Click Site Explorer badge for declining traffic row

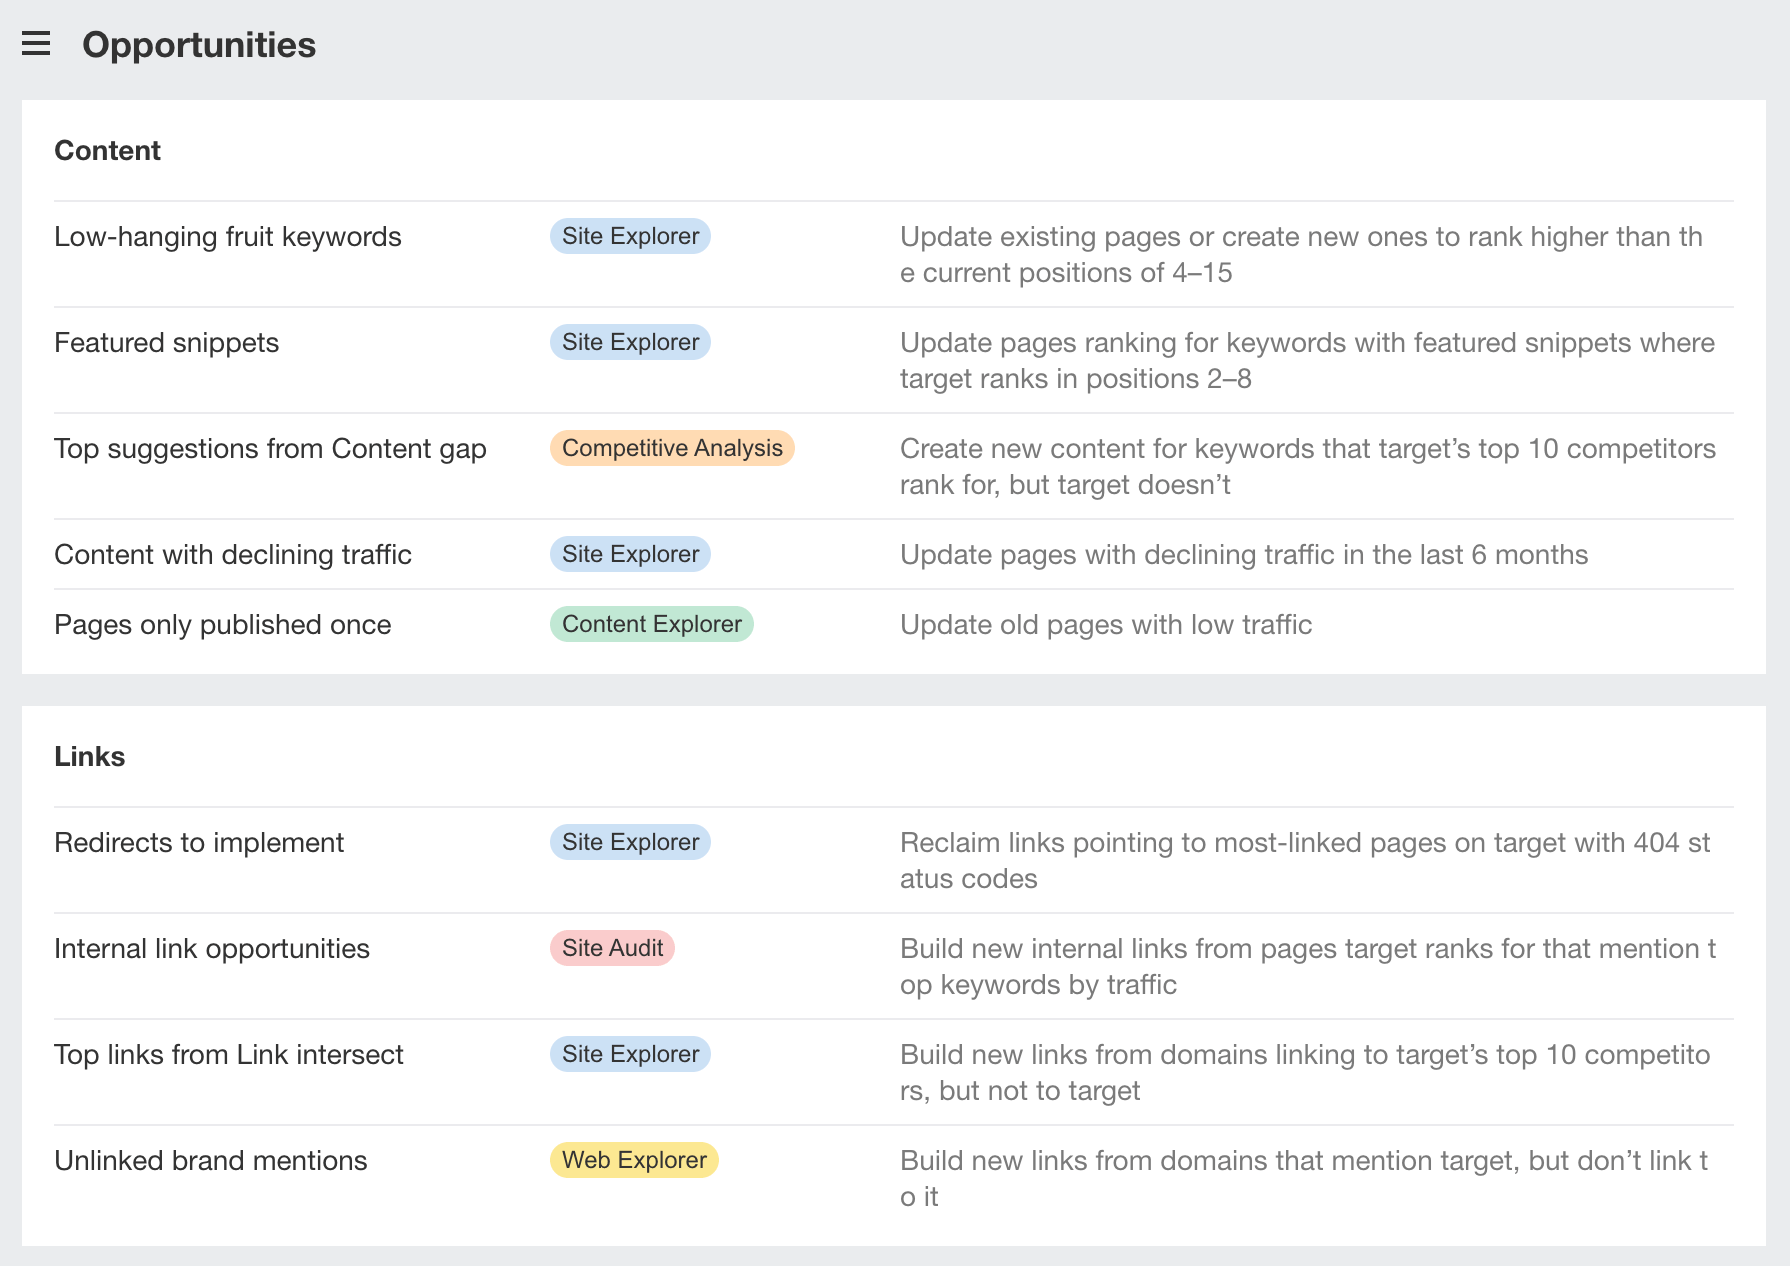[630, 554]
